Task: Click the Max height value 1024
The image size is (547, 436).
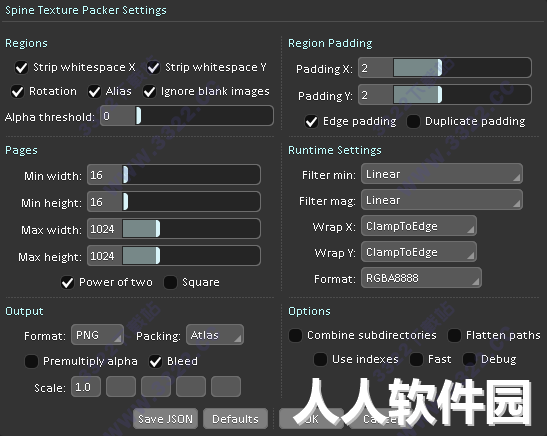Action: click(x=105, y=256)
